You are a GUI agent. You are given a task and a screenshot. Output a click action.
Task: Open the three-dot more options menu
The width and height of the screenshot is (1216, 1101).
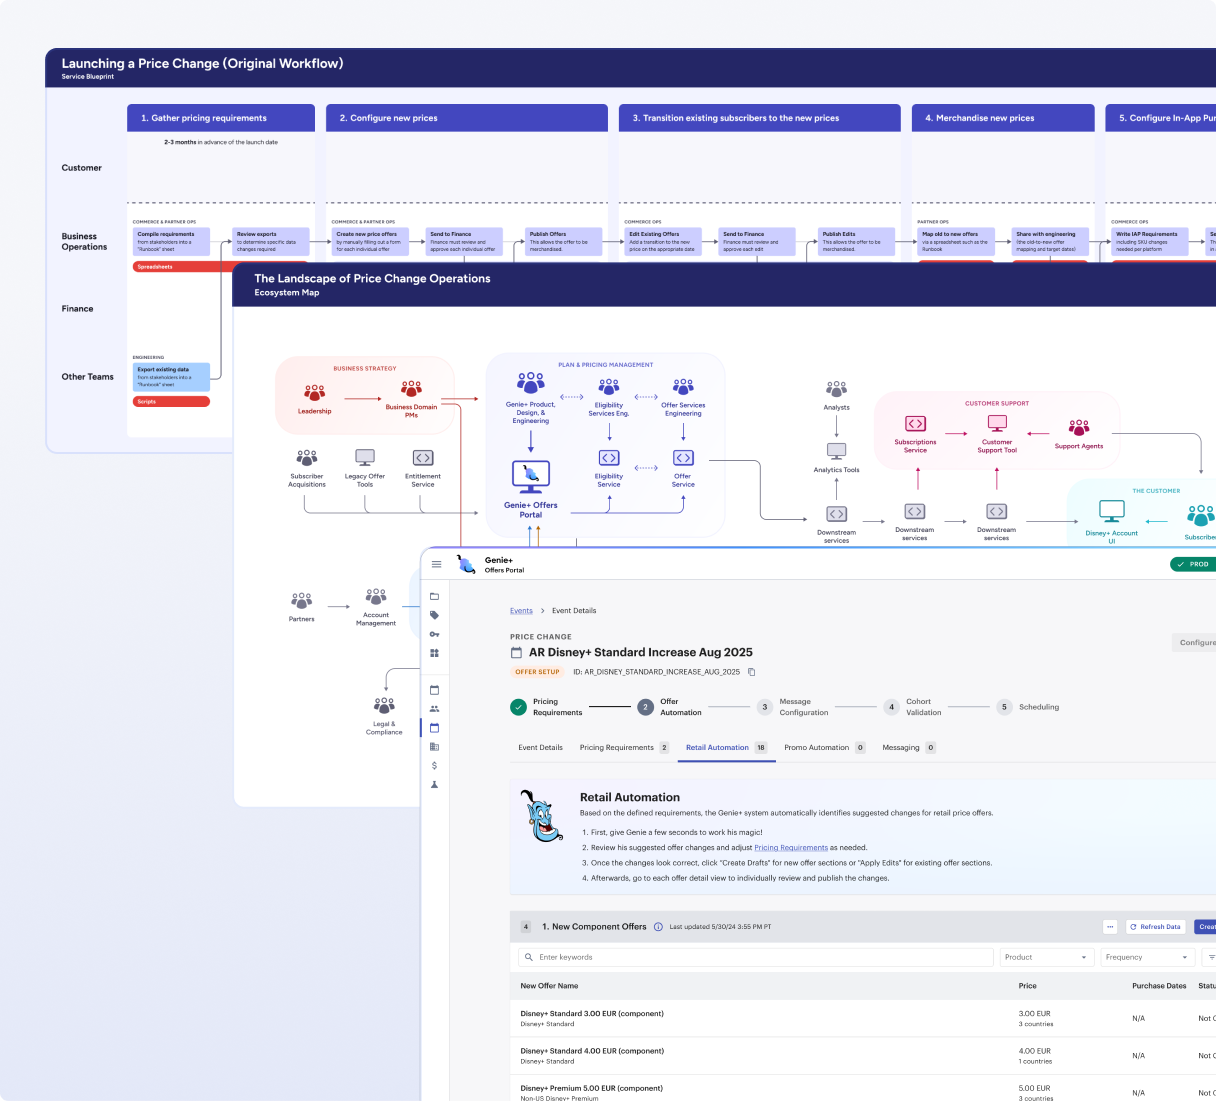(x=1108, y=926)
